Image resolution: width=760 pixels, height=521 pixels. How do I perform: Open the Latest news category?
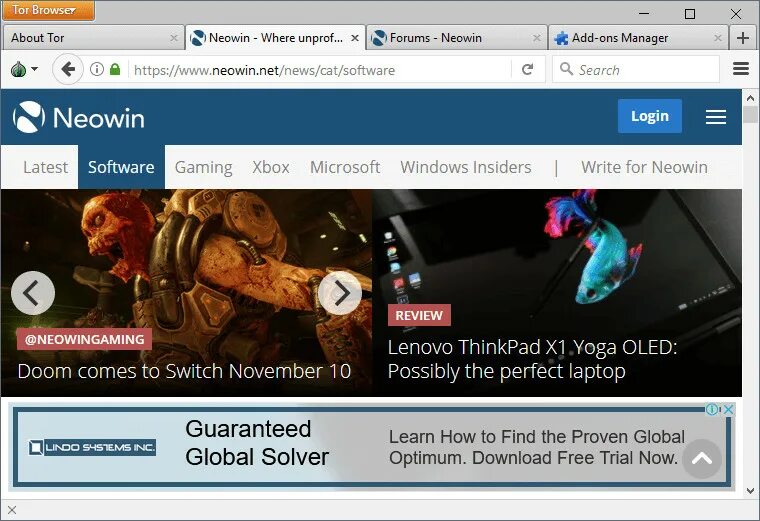coord(45,167)
